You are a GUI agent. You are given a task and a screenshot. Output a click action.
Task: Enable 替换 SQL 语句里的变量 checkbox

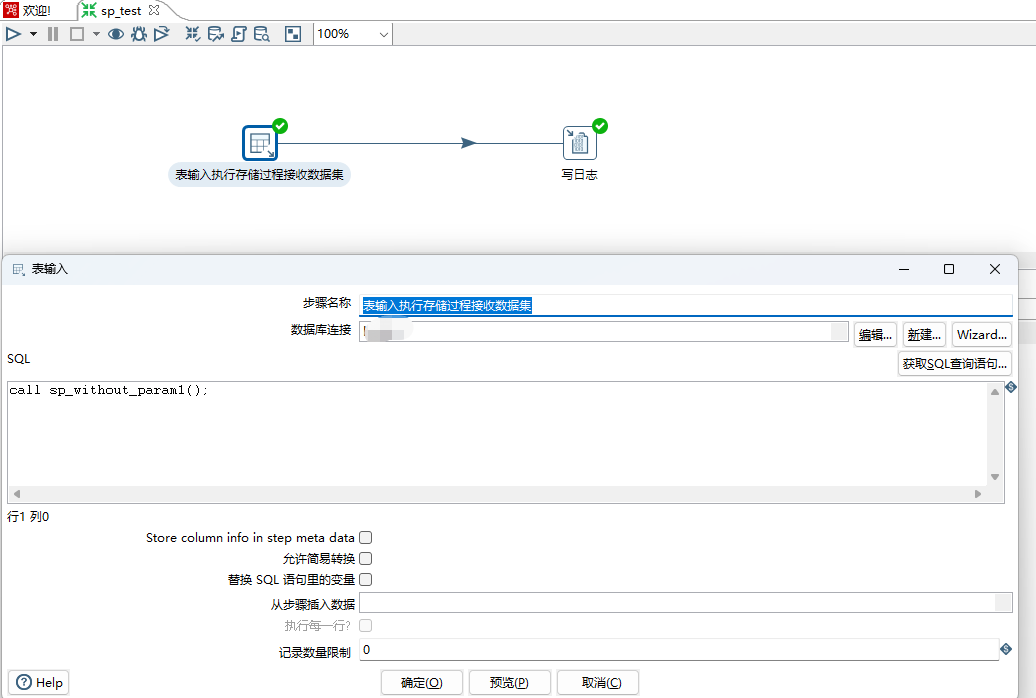[x=365, y=580]
